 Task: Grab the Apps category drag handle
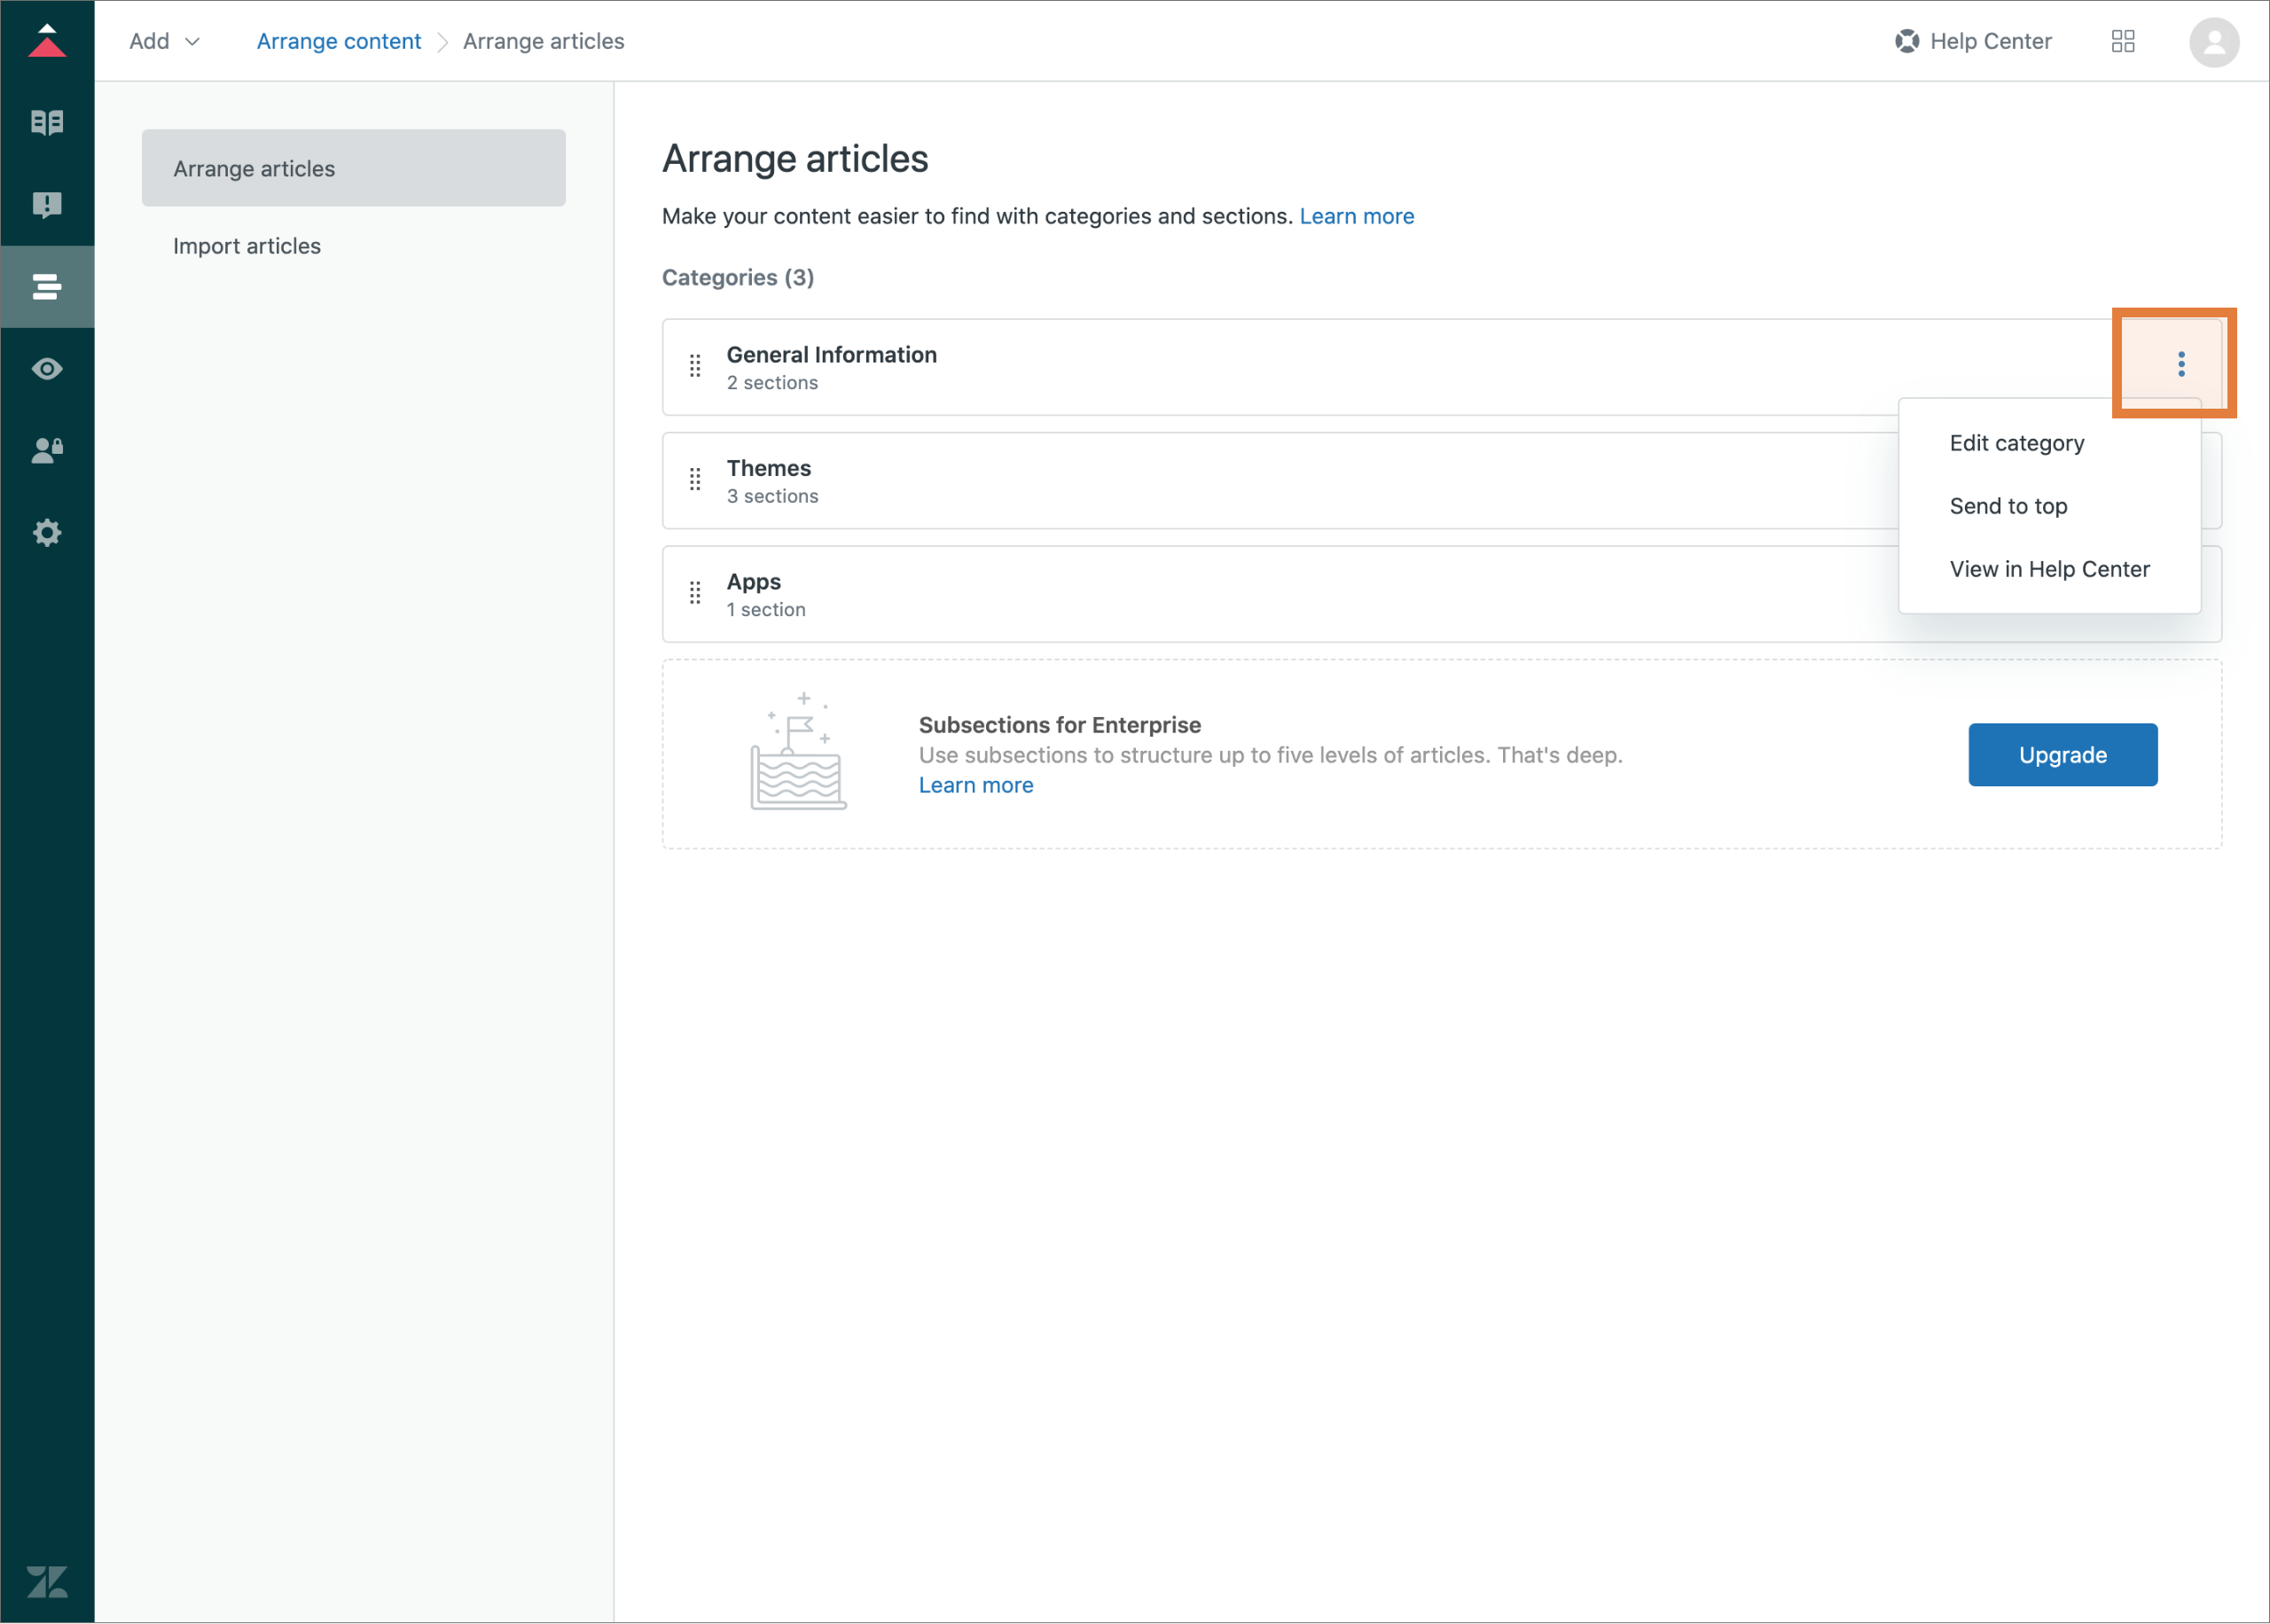click(695, 594)
